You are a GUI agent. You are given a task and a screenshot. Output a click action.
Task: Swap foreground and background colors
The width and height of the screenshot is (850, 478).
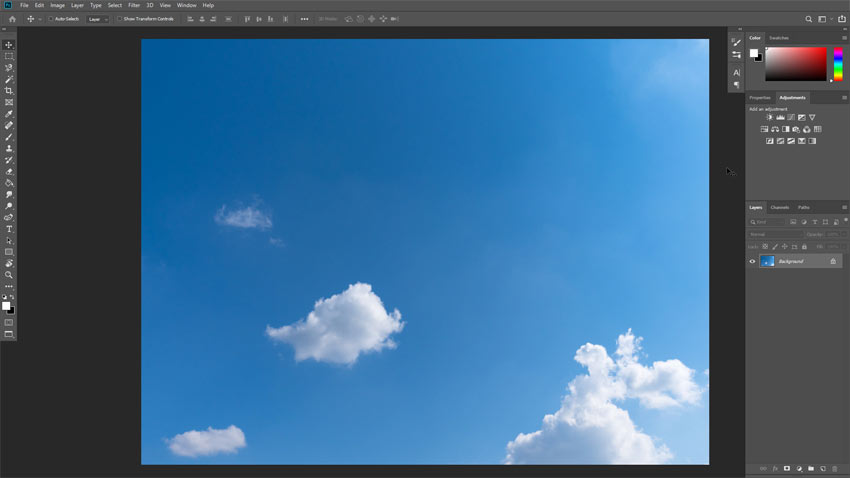[x=12, y=297]
